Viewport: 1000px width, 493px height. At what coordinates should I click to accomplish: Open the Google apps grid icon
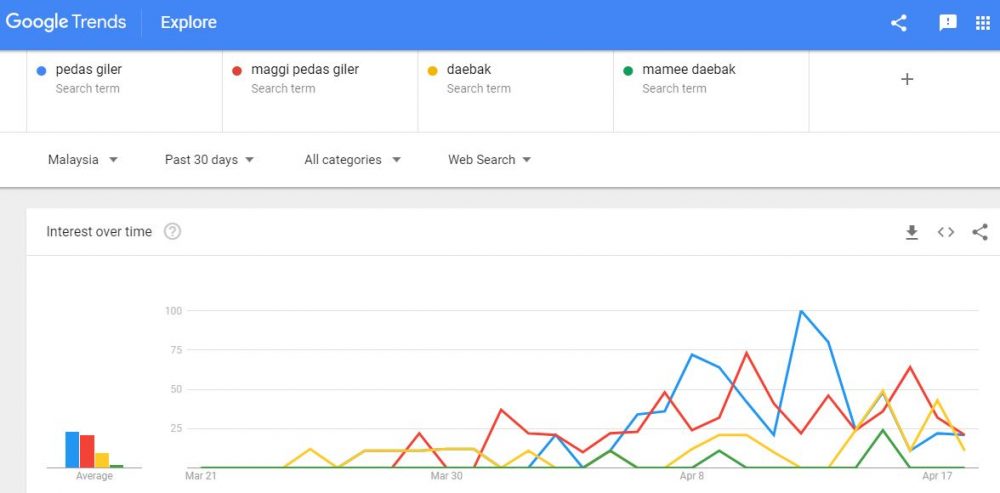click(x=983, y=23)
